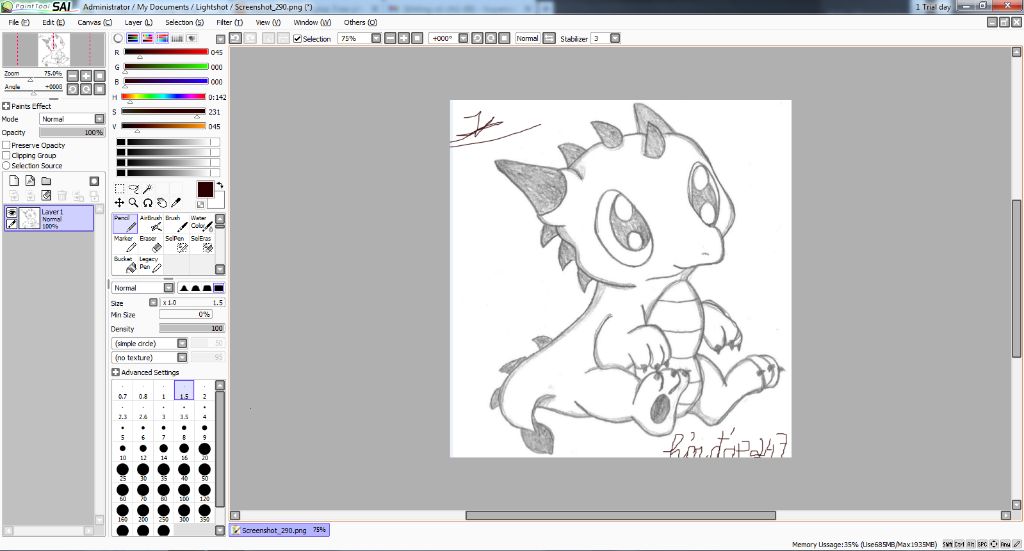
Task: Toggle the Selection checkbox in toolbar
Action: (297, 39)
